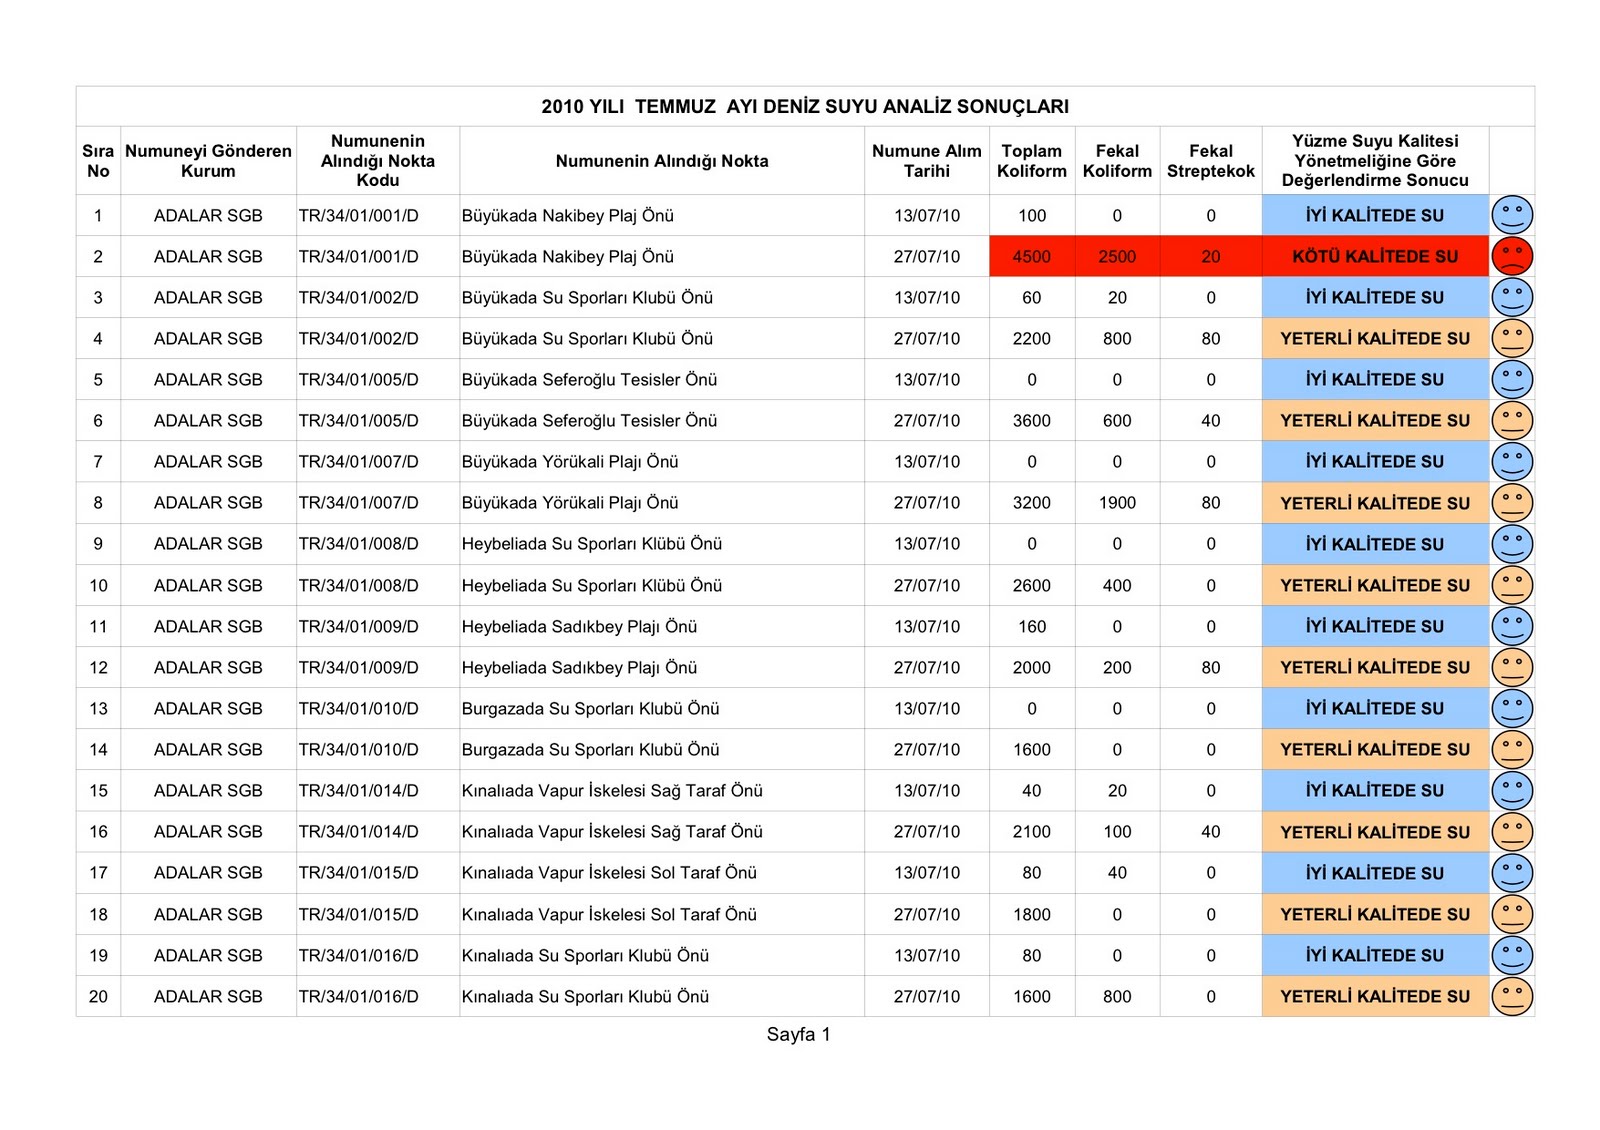Select the red KÖTÜ KALİTEDE SU cell
Screen dimensions: 1600x1130
pyautogui.click(x=1374, y=256)
